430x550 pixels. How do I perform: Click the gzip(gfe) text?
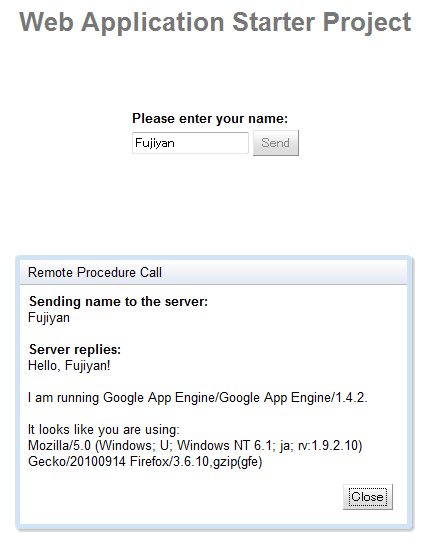coord(238,462)
